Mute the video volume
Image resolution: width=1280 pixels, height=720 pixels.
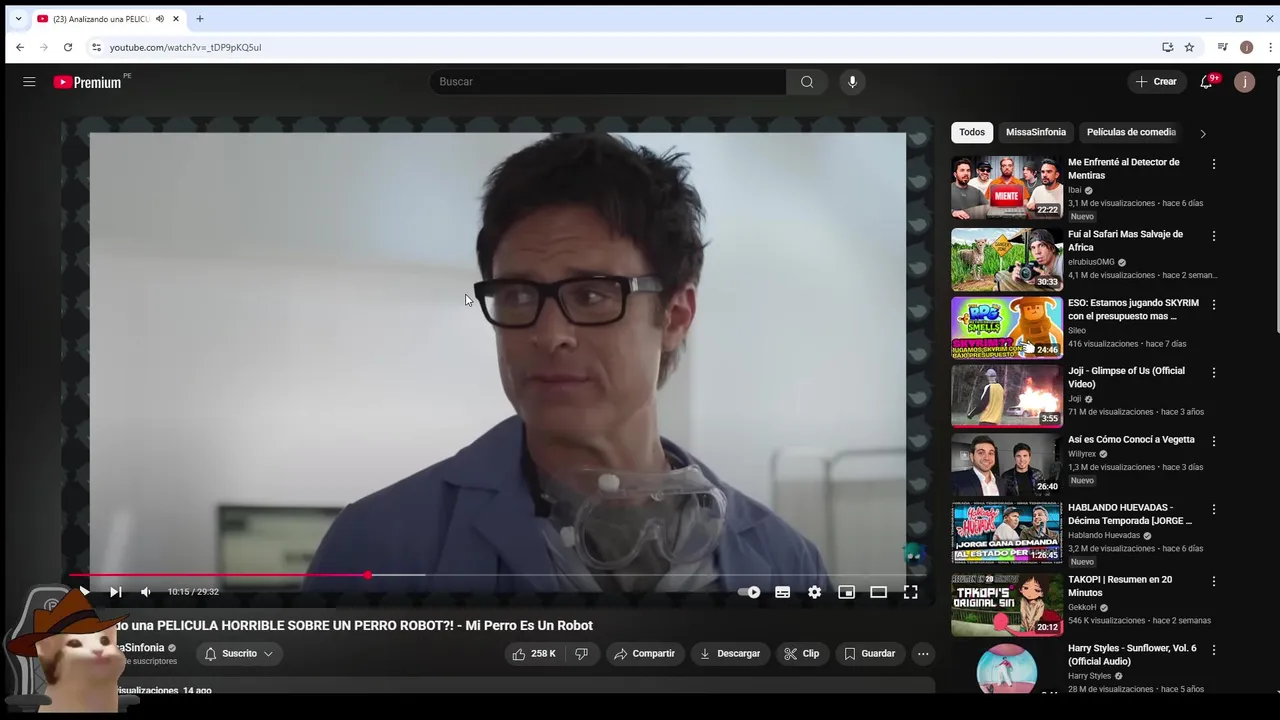pyautogui.click(x=146, y=592)
